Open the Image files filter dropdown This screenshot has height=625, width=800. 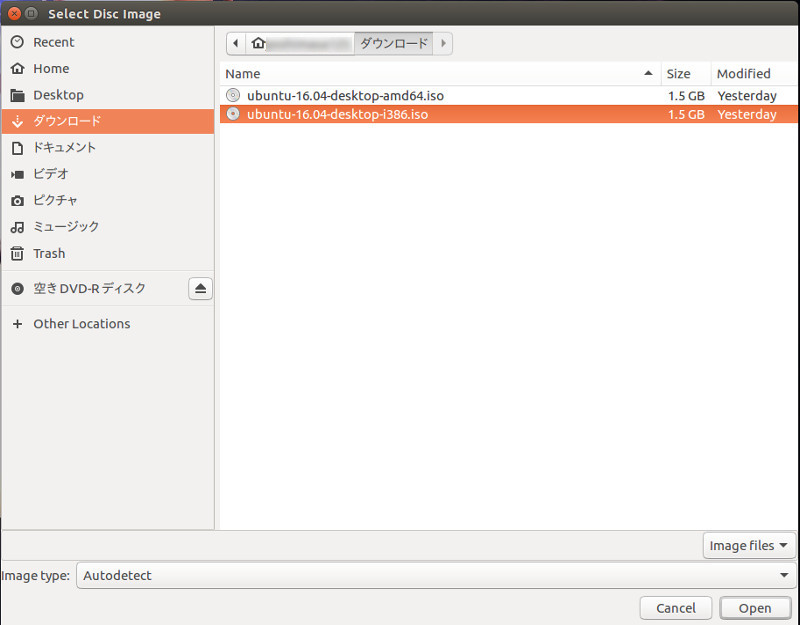point(749,546)
